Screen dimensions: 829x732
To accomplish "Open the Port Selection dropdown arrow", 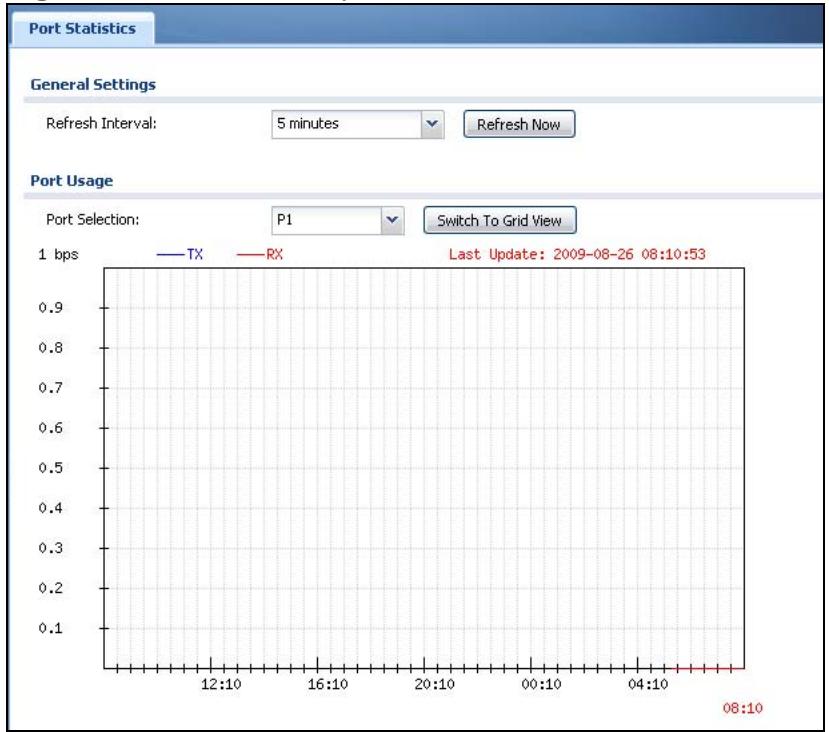I will (x=392, y=220).
